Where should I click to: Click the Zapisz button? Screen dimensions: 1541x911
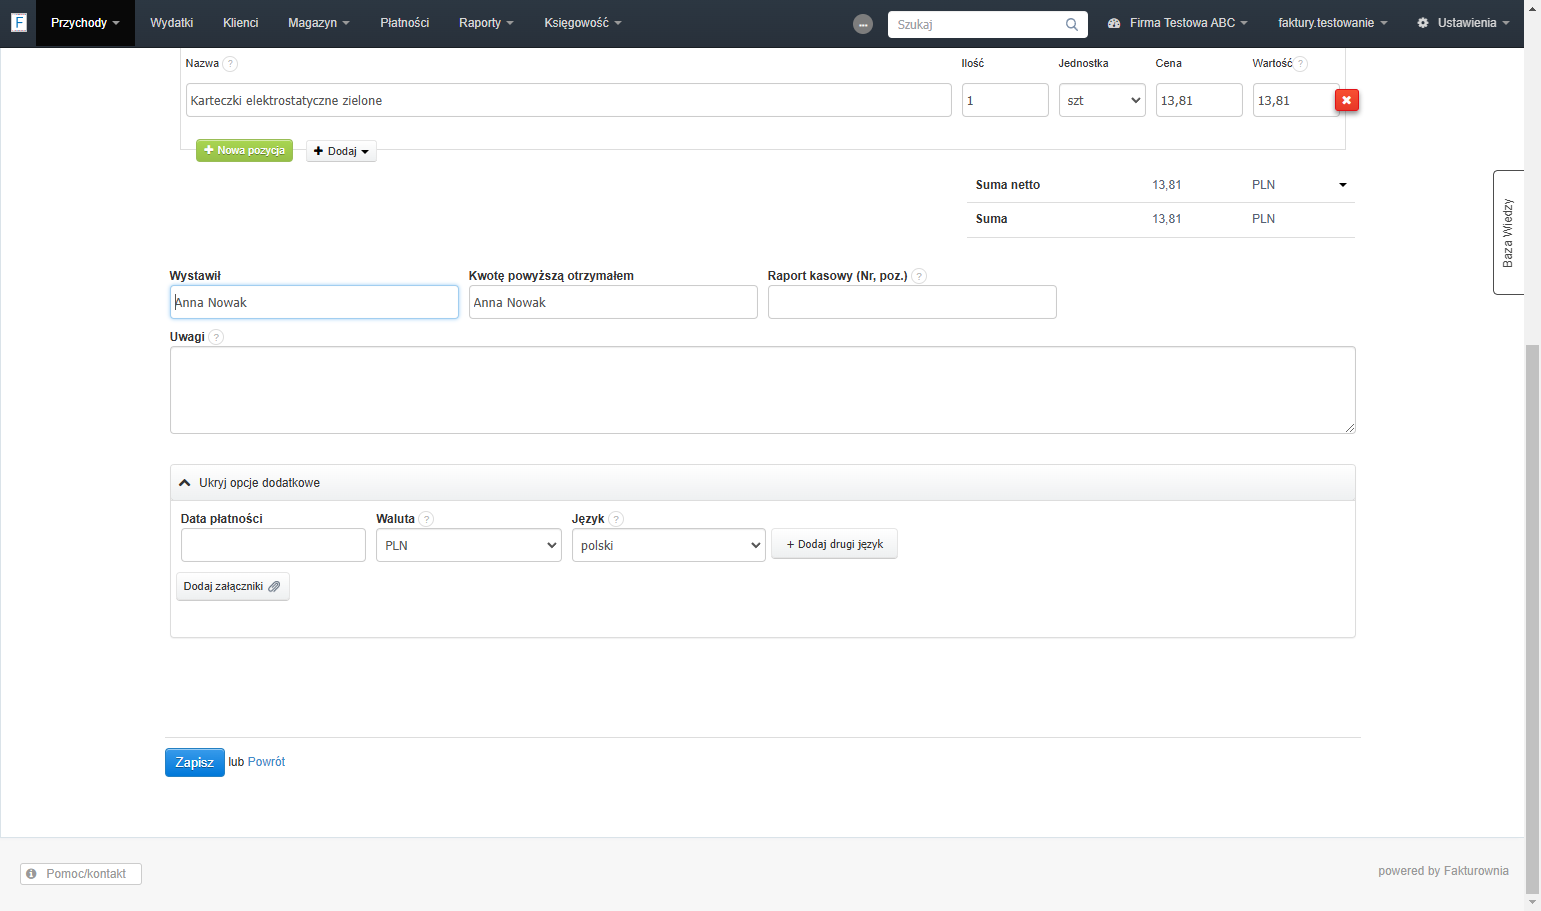click(x=195, y=762)
